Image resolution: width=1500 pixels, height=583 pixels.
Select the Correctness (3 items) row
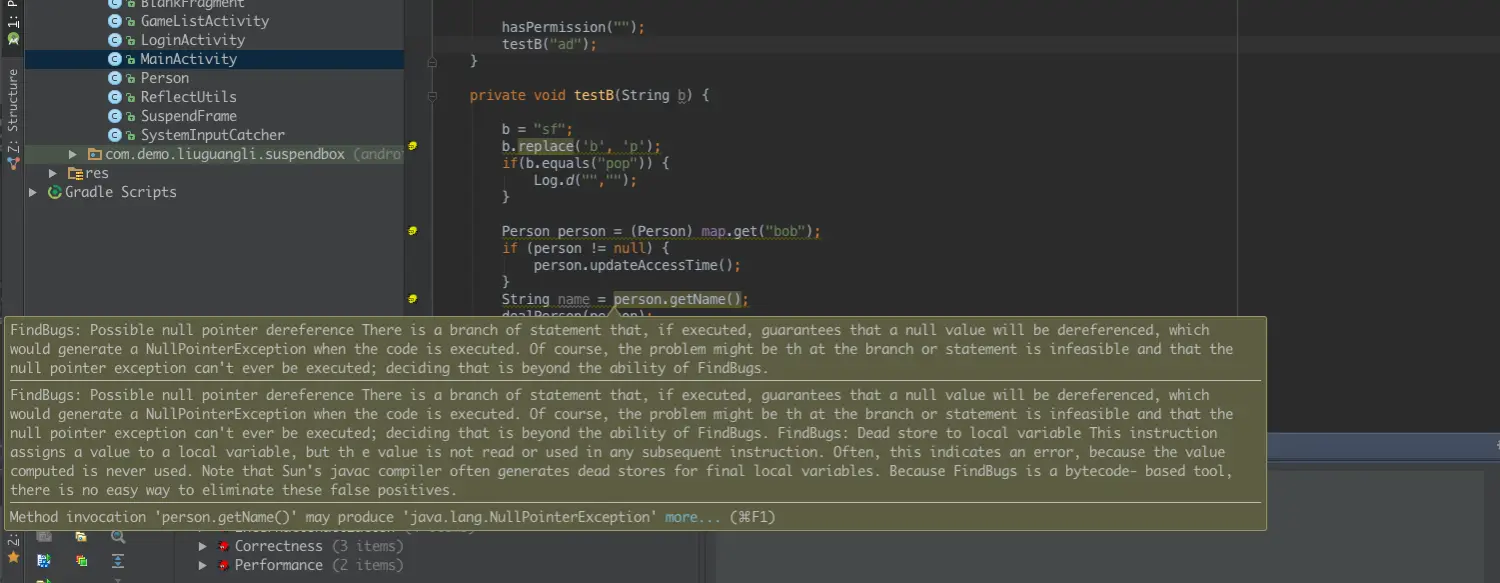[x=319, y=546]
